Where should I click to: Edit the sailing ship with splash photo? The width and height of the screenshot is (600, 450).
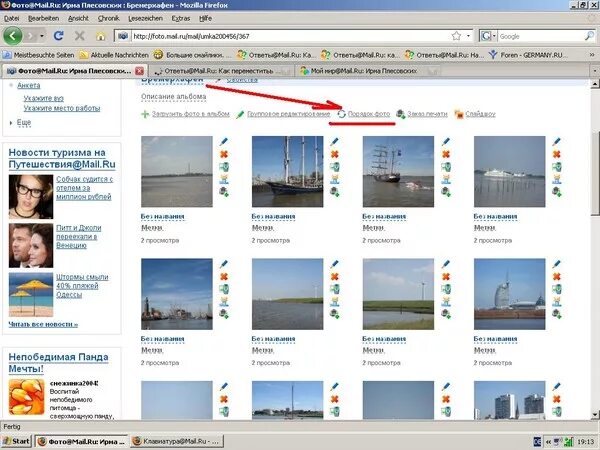[x=445, y=142]
